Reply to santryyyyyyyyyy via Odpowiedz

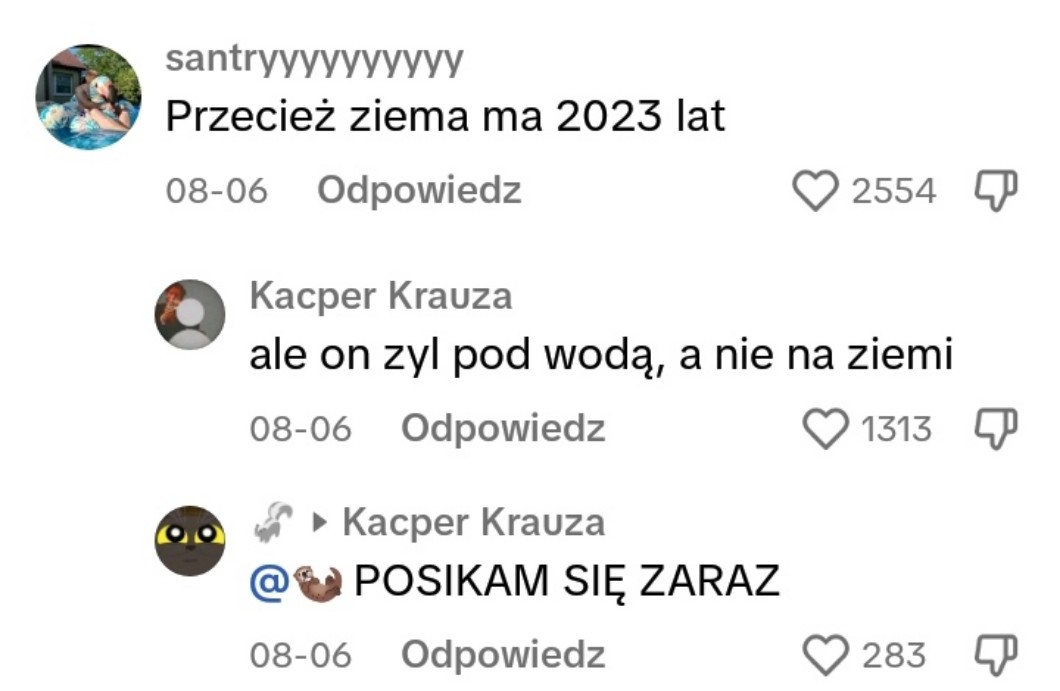419,191
